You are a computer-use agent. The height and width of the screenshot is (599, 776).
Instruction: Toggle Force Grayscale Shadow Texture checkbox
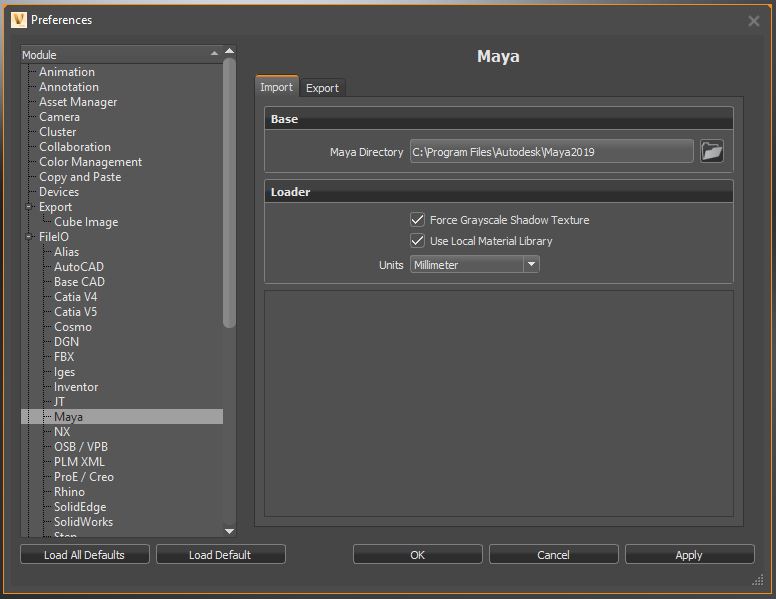coord(417,219)
